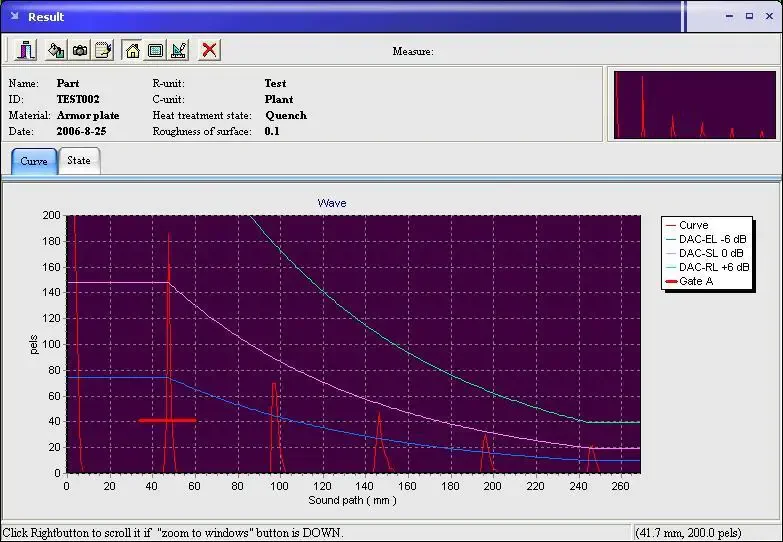Click the pels axis label

(33, 345)
